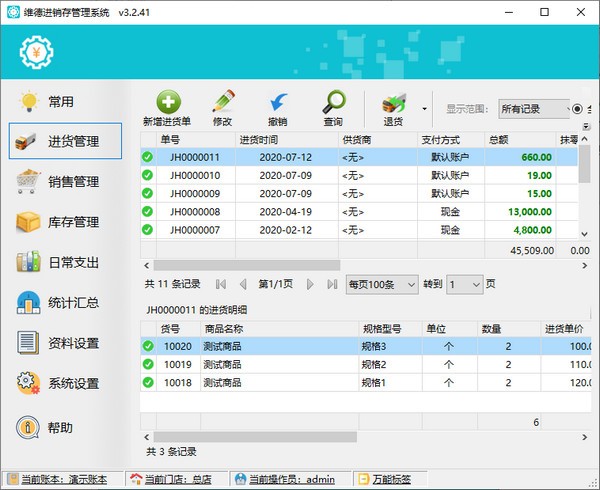The width and height of the screenshot is (600, 490).
Task: Expand the 退货 dropdown arrow
Action: pyautogui.click(x=425, y=108)
